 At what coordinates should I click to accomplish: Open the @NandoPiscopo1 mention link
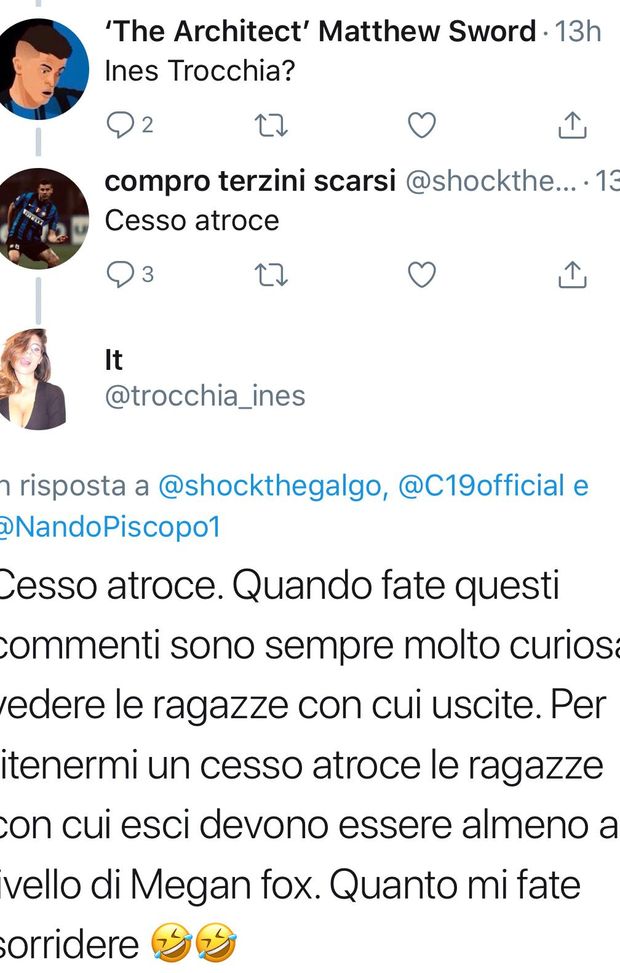(x=110, y=527)
